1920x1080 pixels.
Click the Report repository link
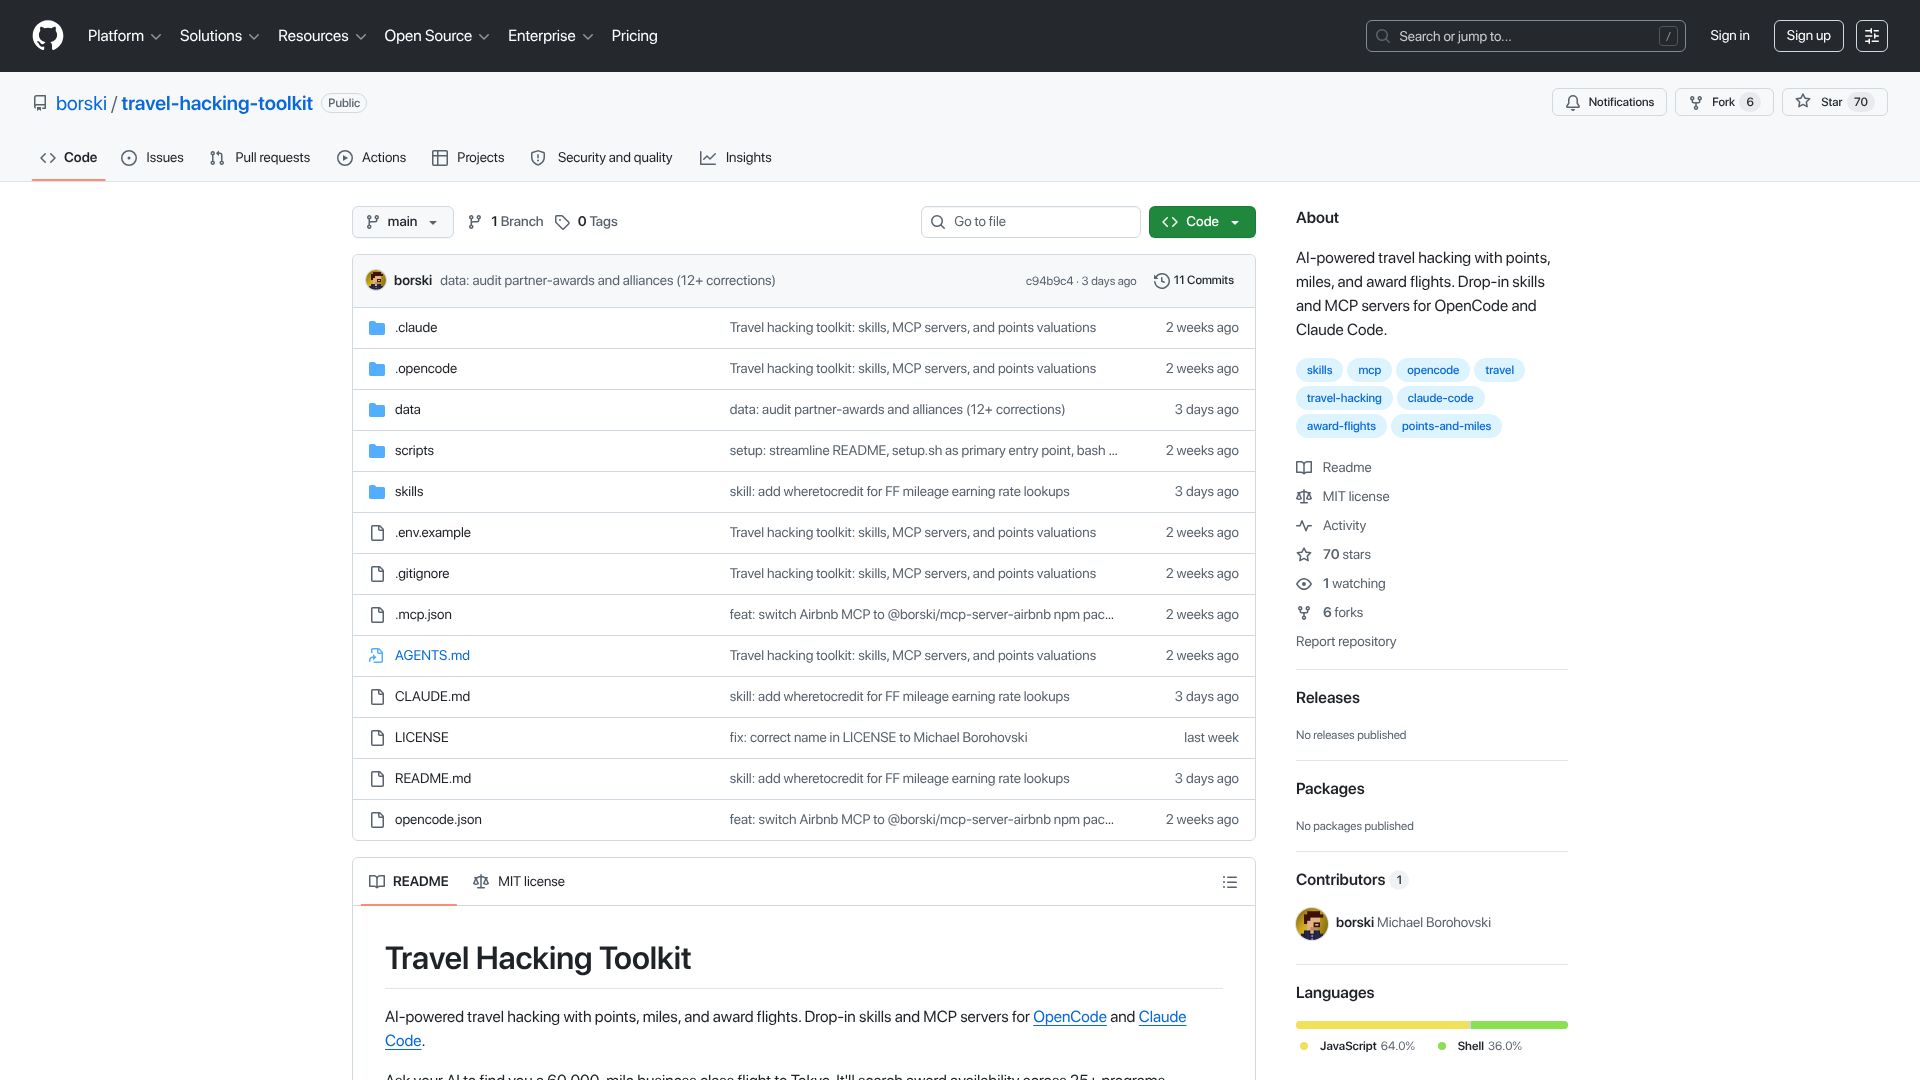coord(1345,642)
